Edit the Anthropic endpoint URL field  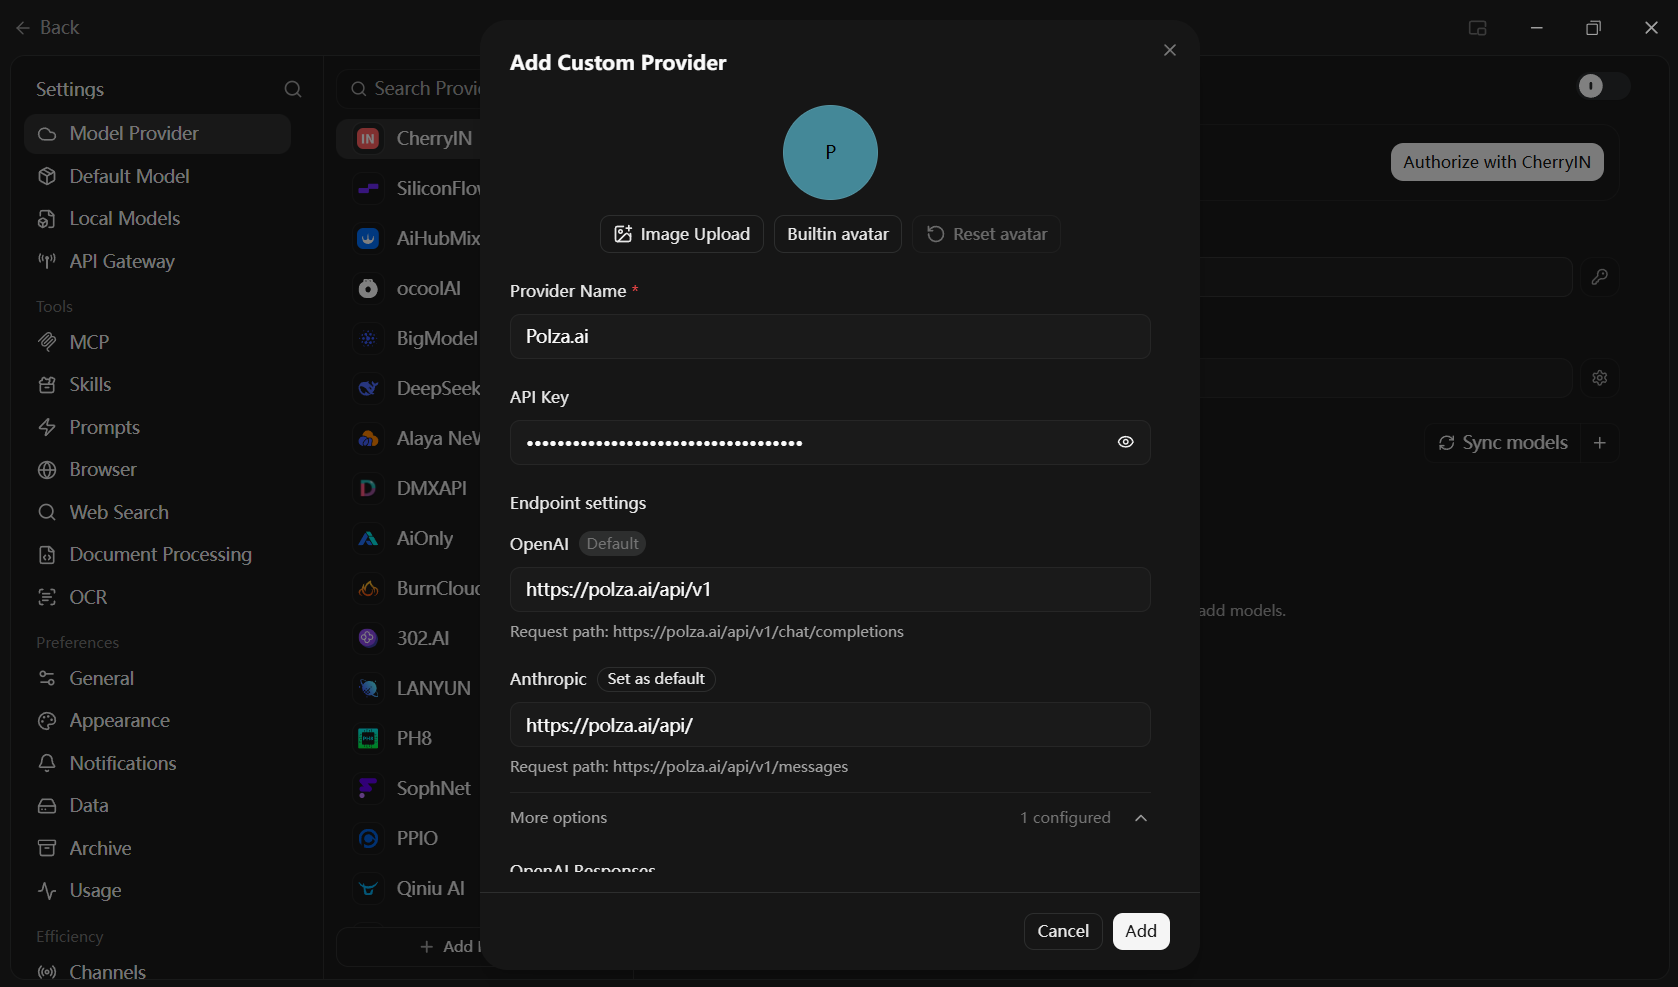[x=830, y=725]
